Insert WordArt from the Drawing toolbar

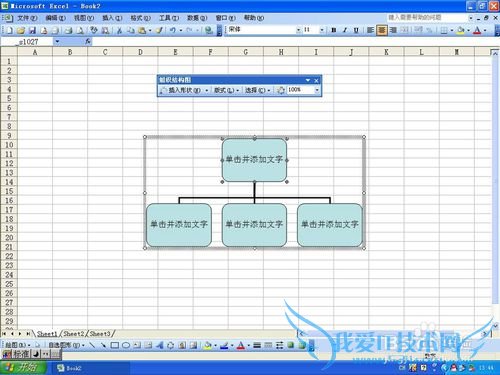159,345
